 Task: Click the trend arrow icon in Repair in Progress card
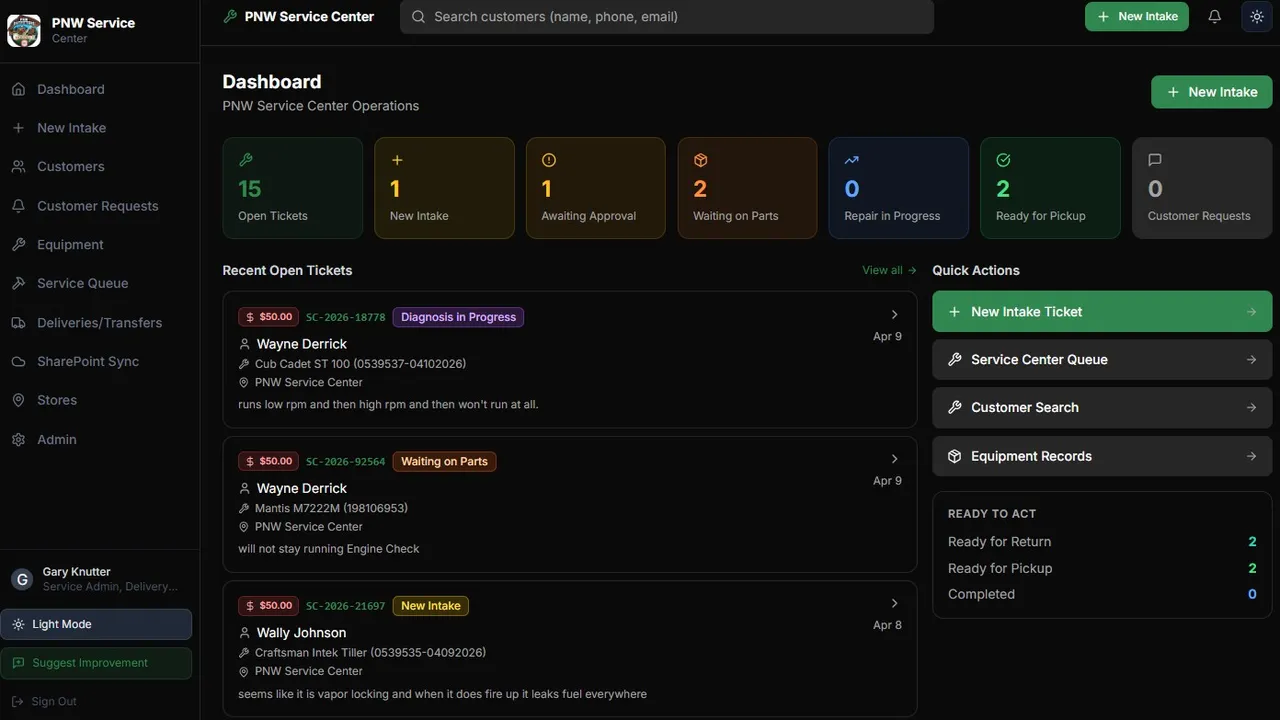click(852, 160)
